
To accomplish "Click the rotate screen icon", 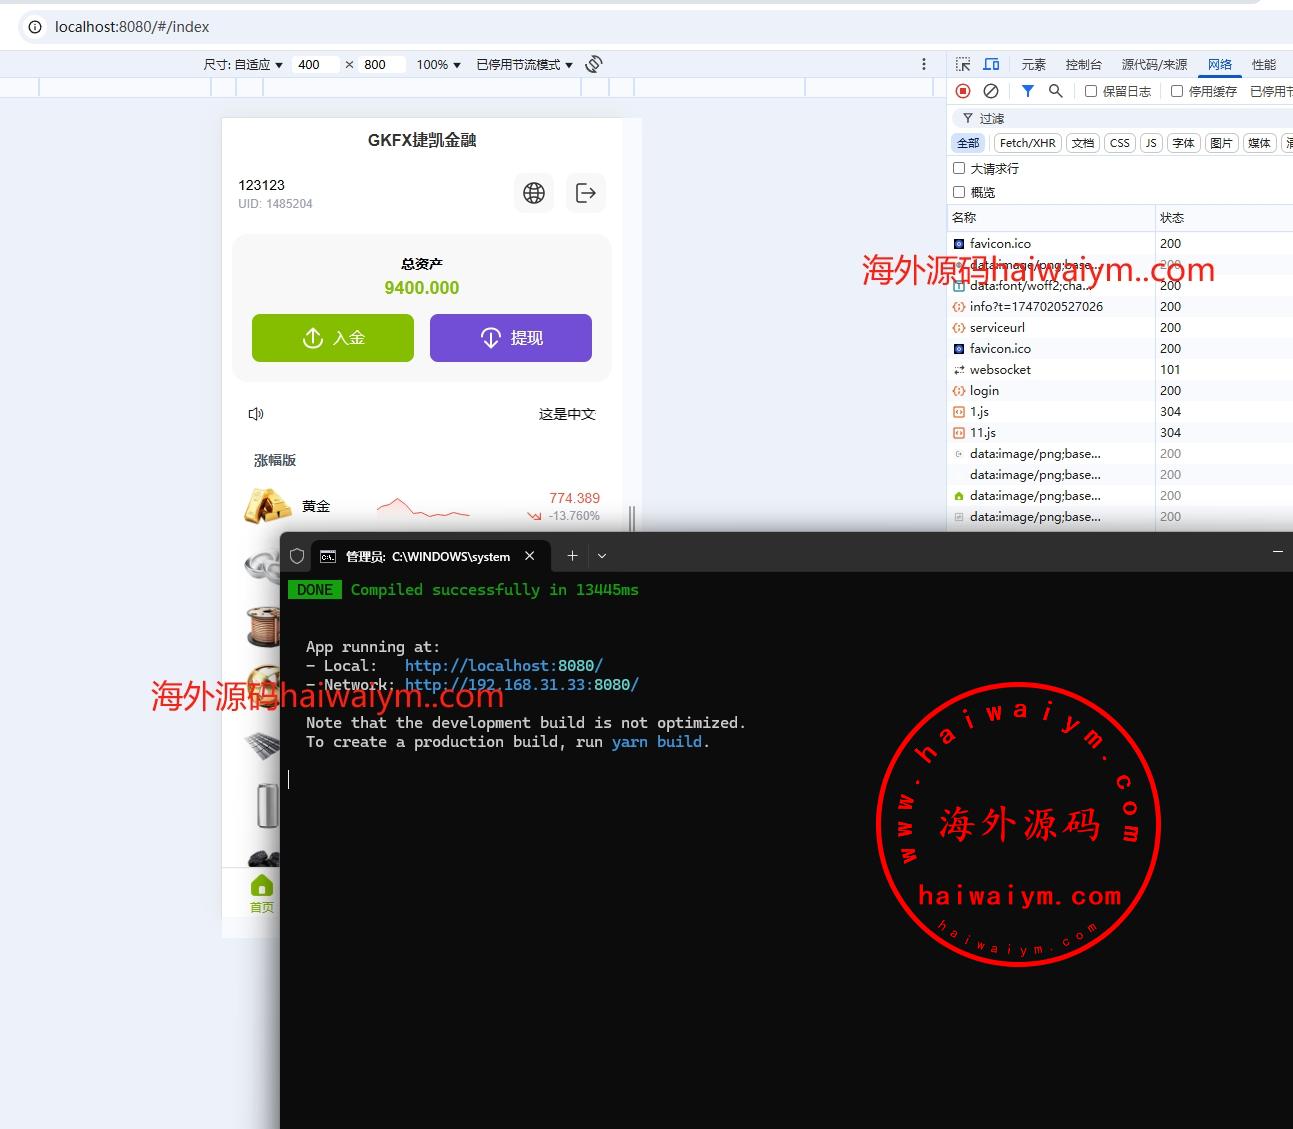I will pos(594,64).
